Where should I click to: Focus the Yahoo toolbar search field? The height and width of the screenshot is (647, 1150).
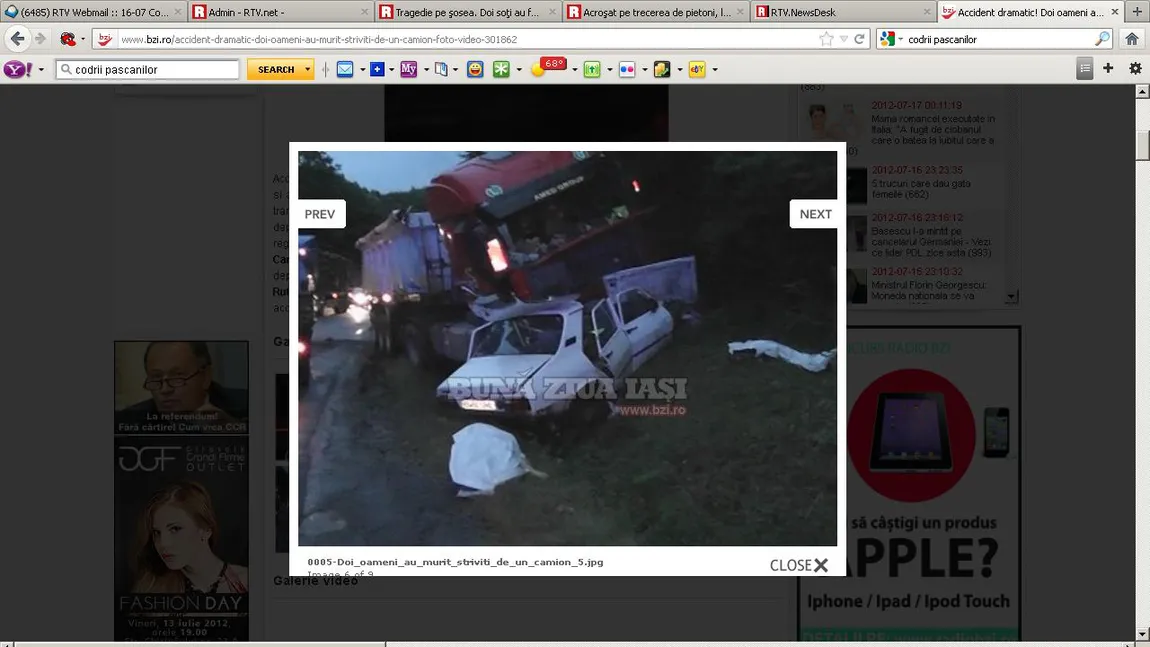coord(147,69)
